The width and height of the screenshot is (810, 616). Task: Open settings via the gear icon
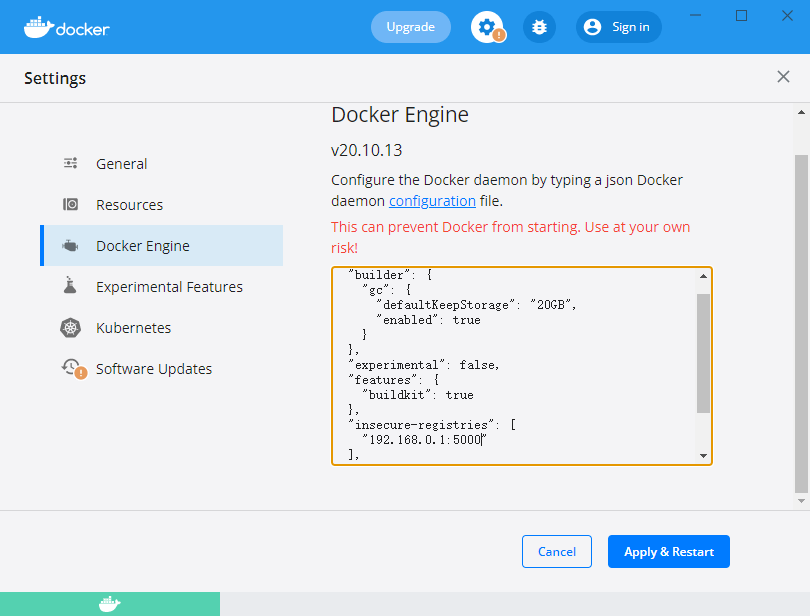(x=487, y=27)
